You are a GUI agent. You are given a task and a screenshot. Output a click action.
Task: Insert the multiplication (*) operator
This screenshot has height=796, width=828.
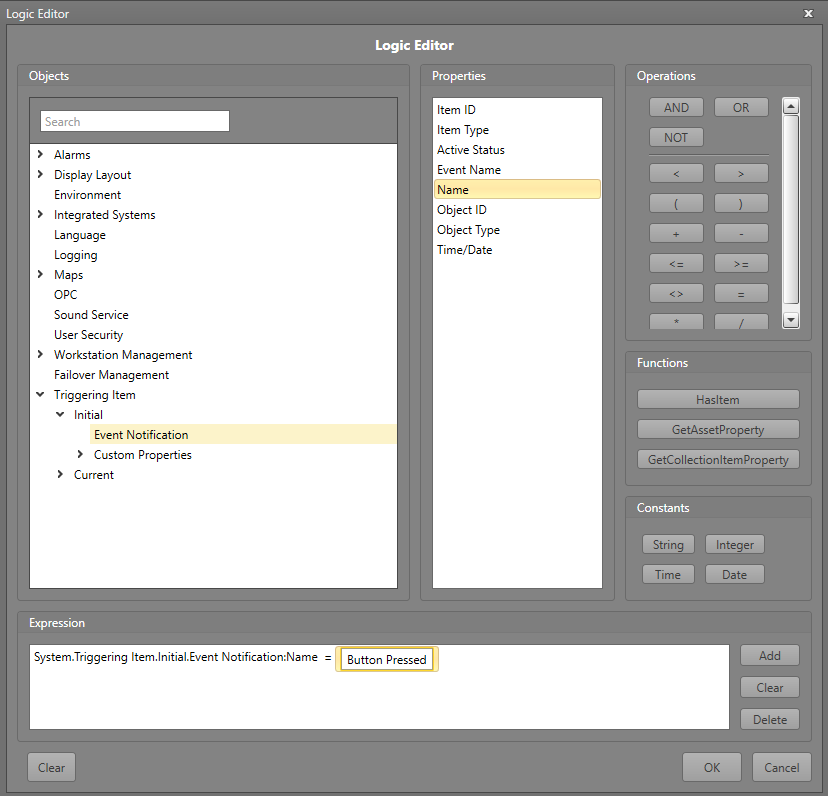[676, 322]
